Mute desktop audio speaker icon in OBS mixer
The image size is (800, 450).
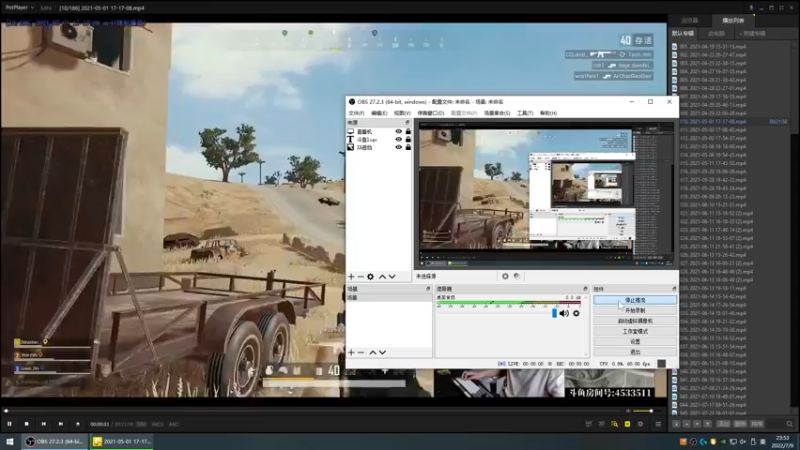click(564, 313)
